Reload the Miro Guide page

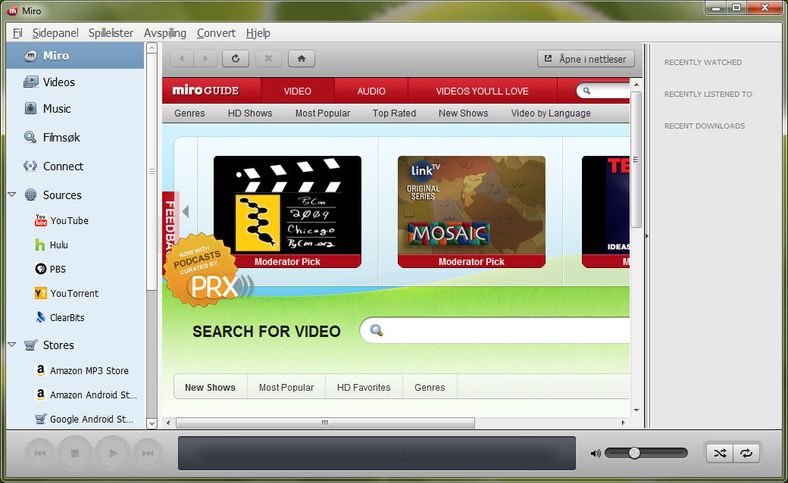[x=236, y=59]
